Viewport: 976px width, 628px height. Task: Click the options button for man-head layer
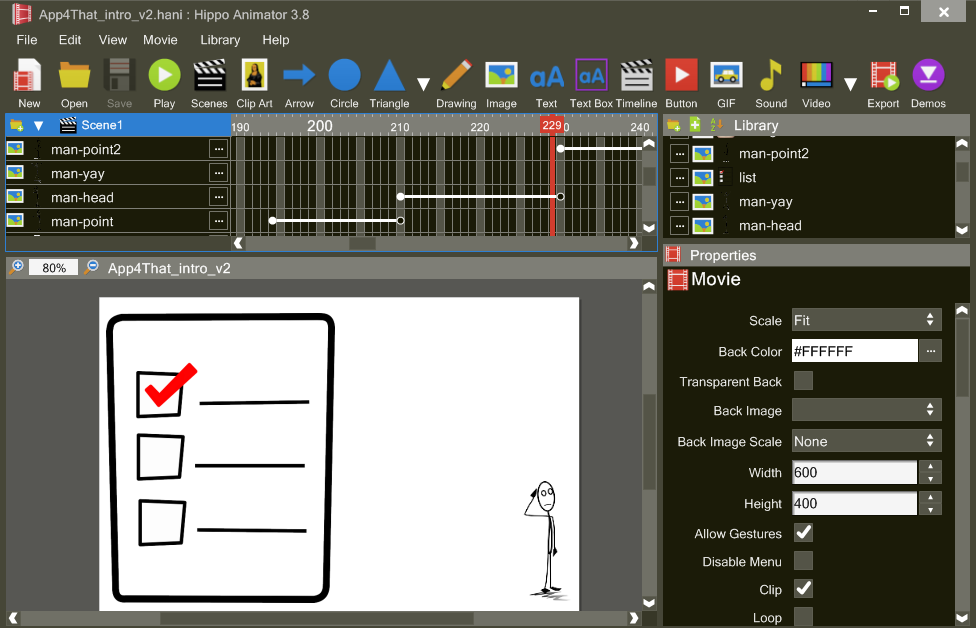point(218,197)
